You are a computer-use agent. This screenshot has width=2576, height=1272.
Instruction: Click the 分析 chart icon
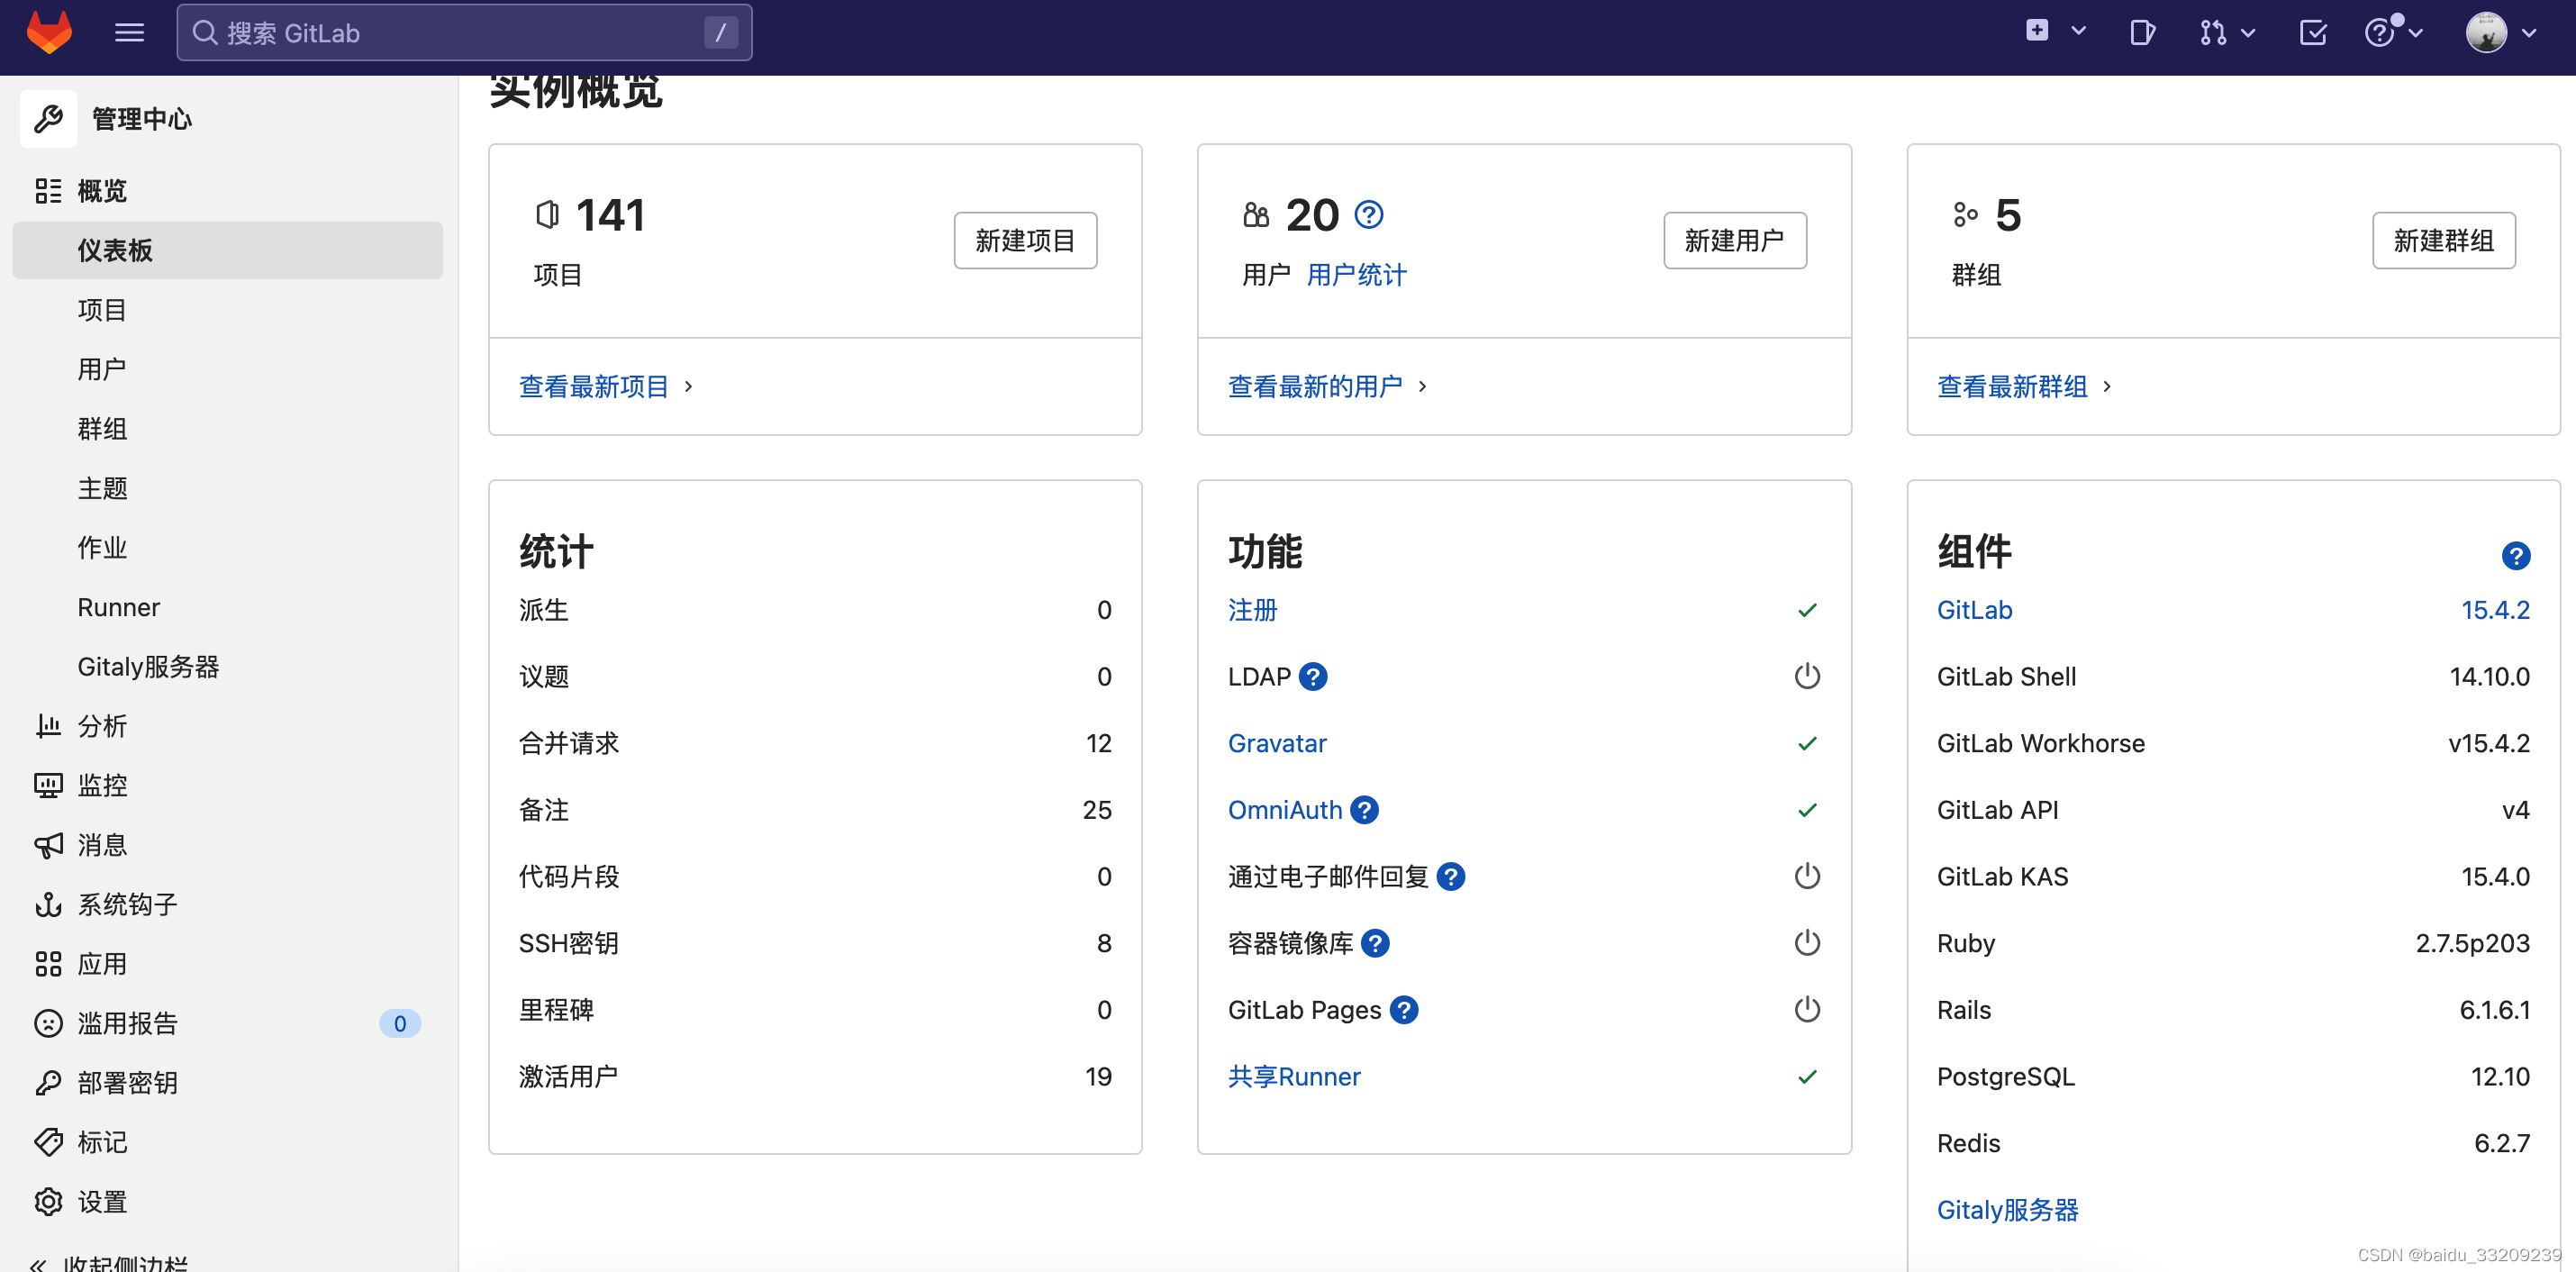coord(48,726)
